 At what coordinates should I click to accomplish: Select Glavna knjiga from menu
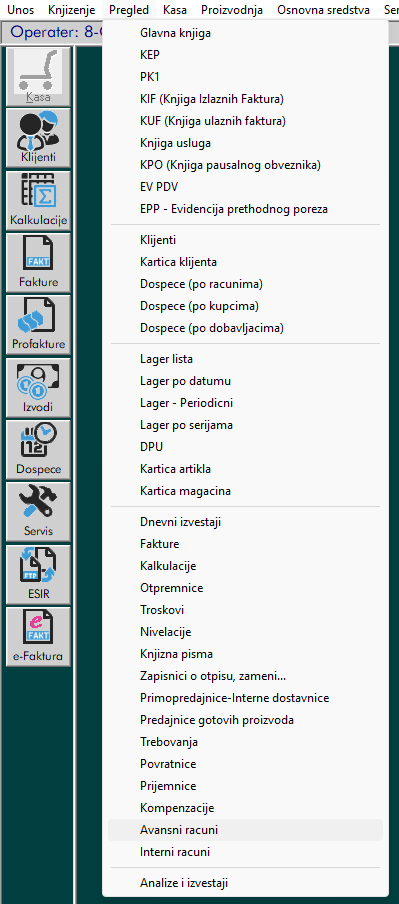245,33
